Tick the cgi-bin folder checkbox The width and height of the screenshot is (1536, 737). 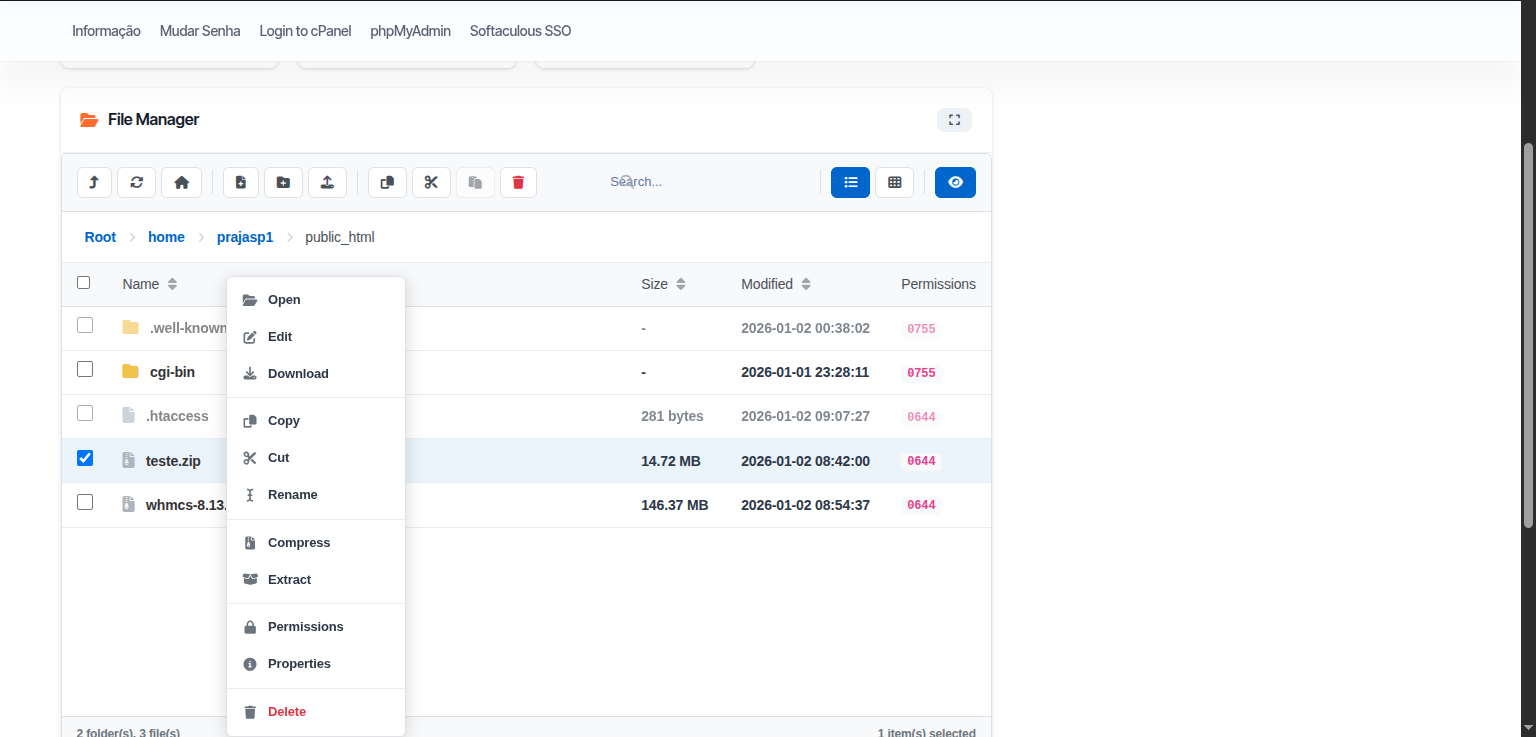(85, 369)
